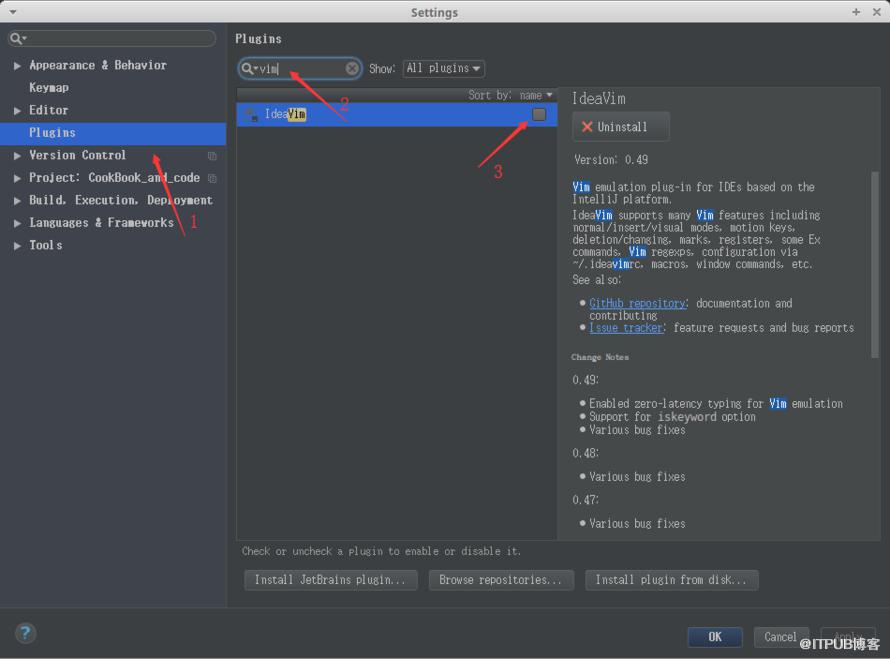Click Install JetBrains plugin button
The image size is (890, 659).
click(x=330, y=580)
